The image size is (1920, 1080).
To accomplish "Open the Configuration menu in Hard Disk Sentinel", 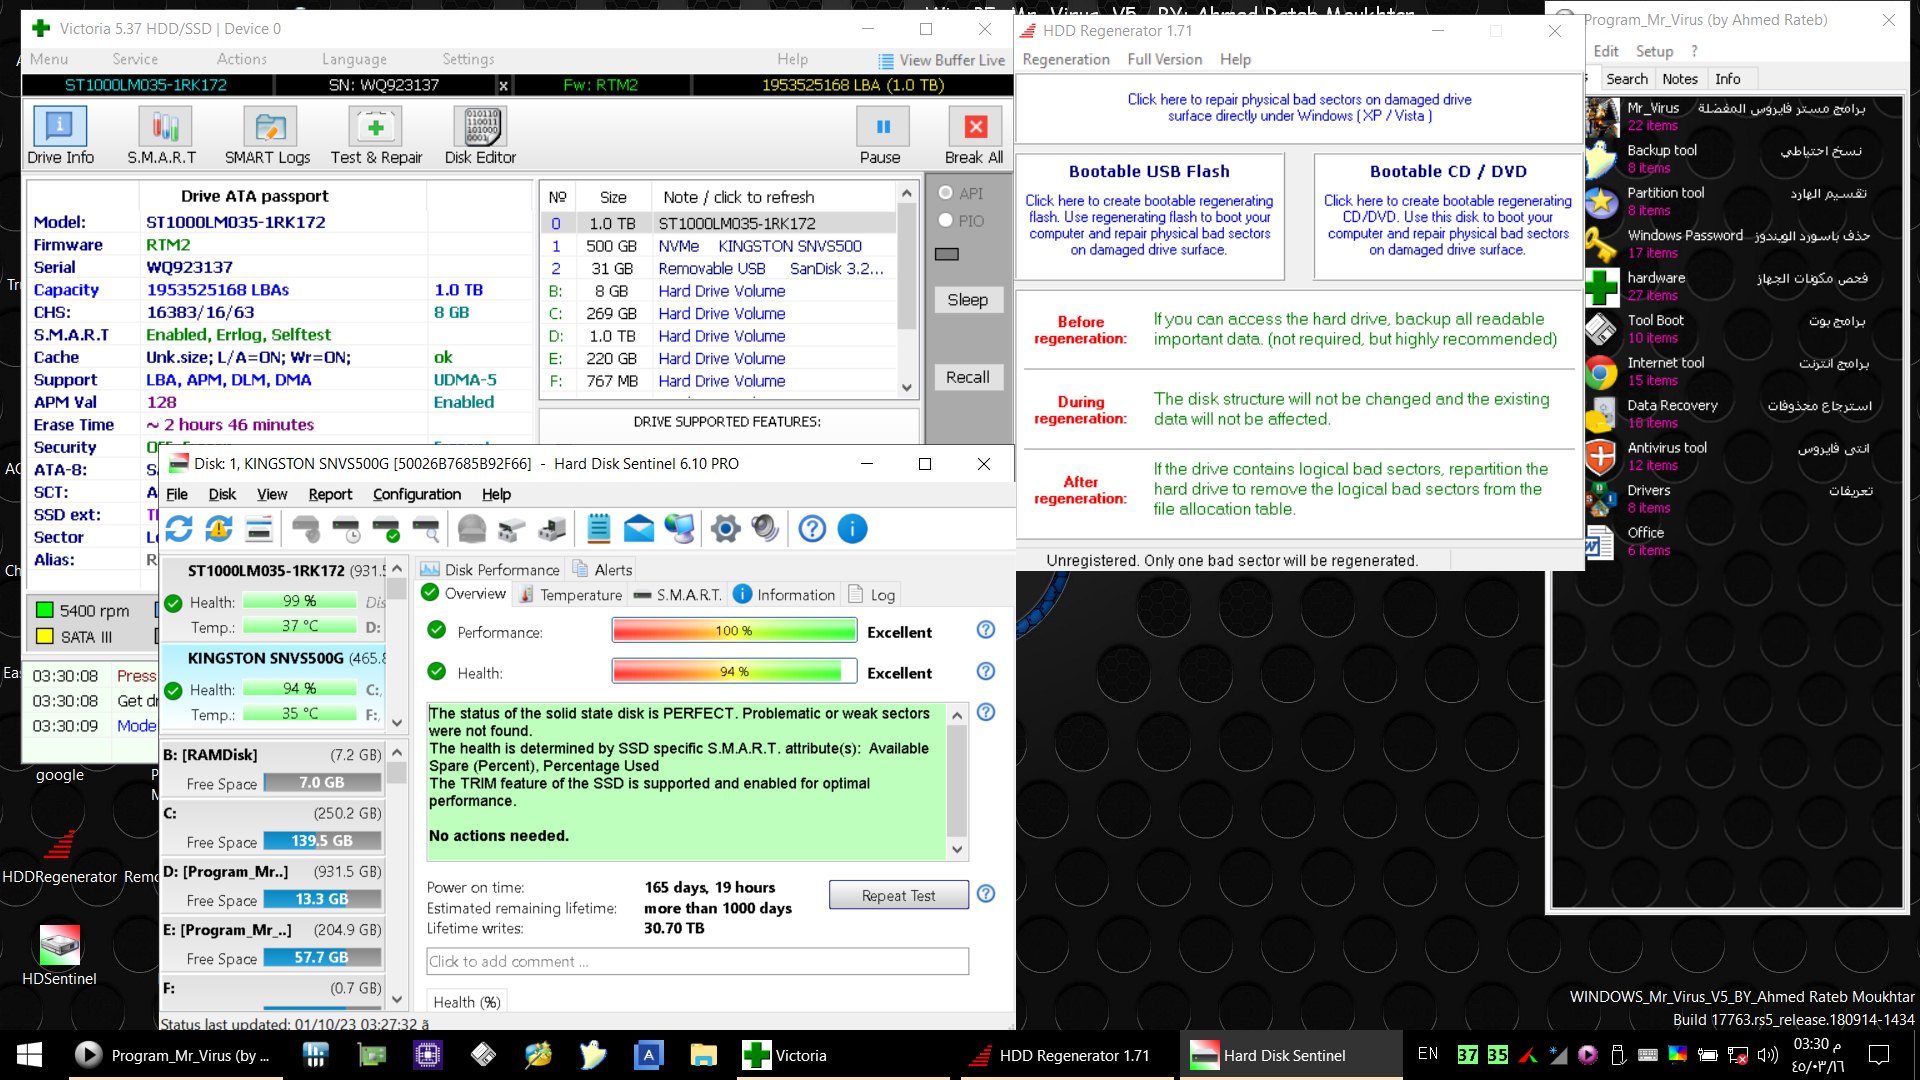I will (x=417, y=494).
